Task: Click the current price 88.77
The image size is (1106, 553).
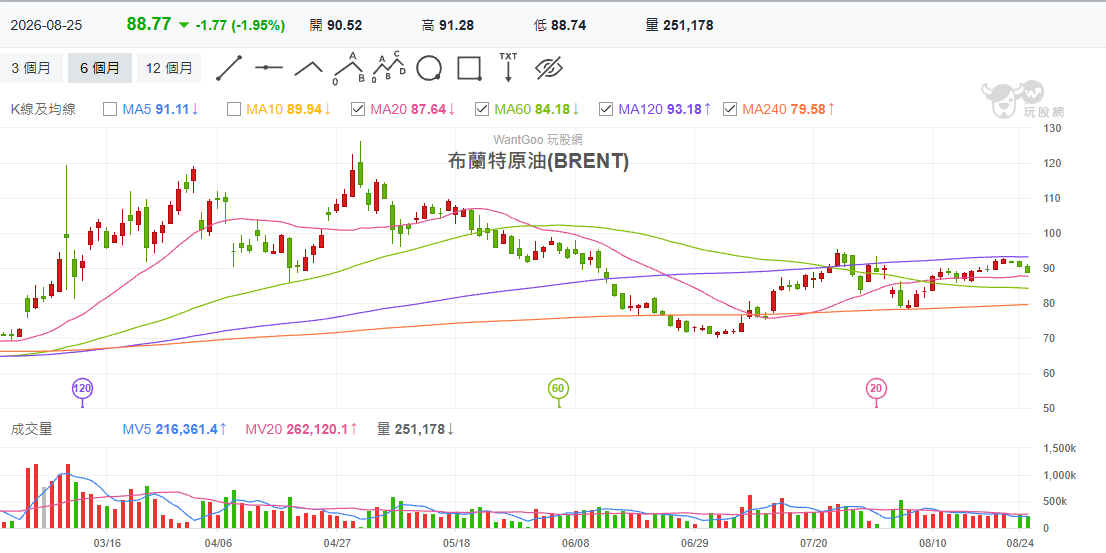Action: coord(149,24)
